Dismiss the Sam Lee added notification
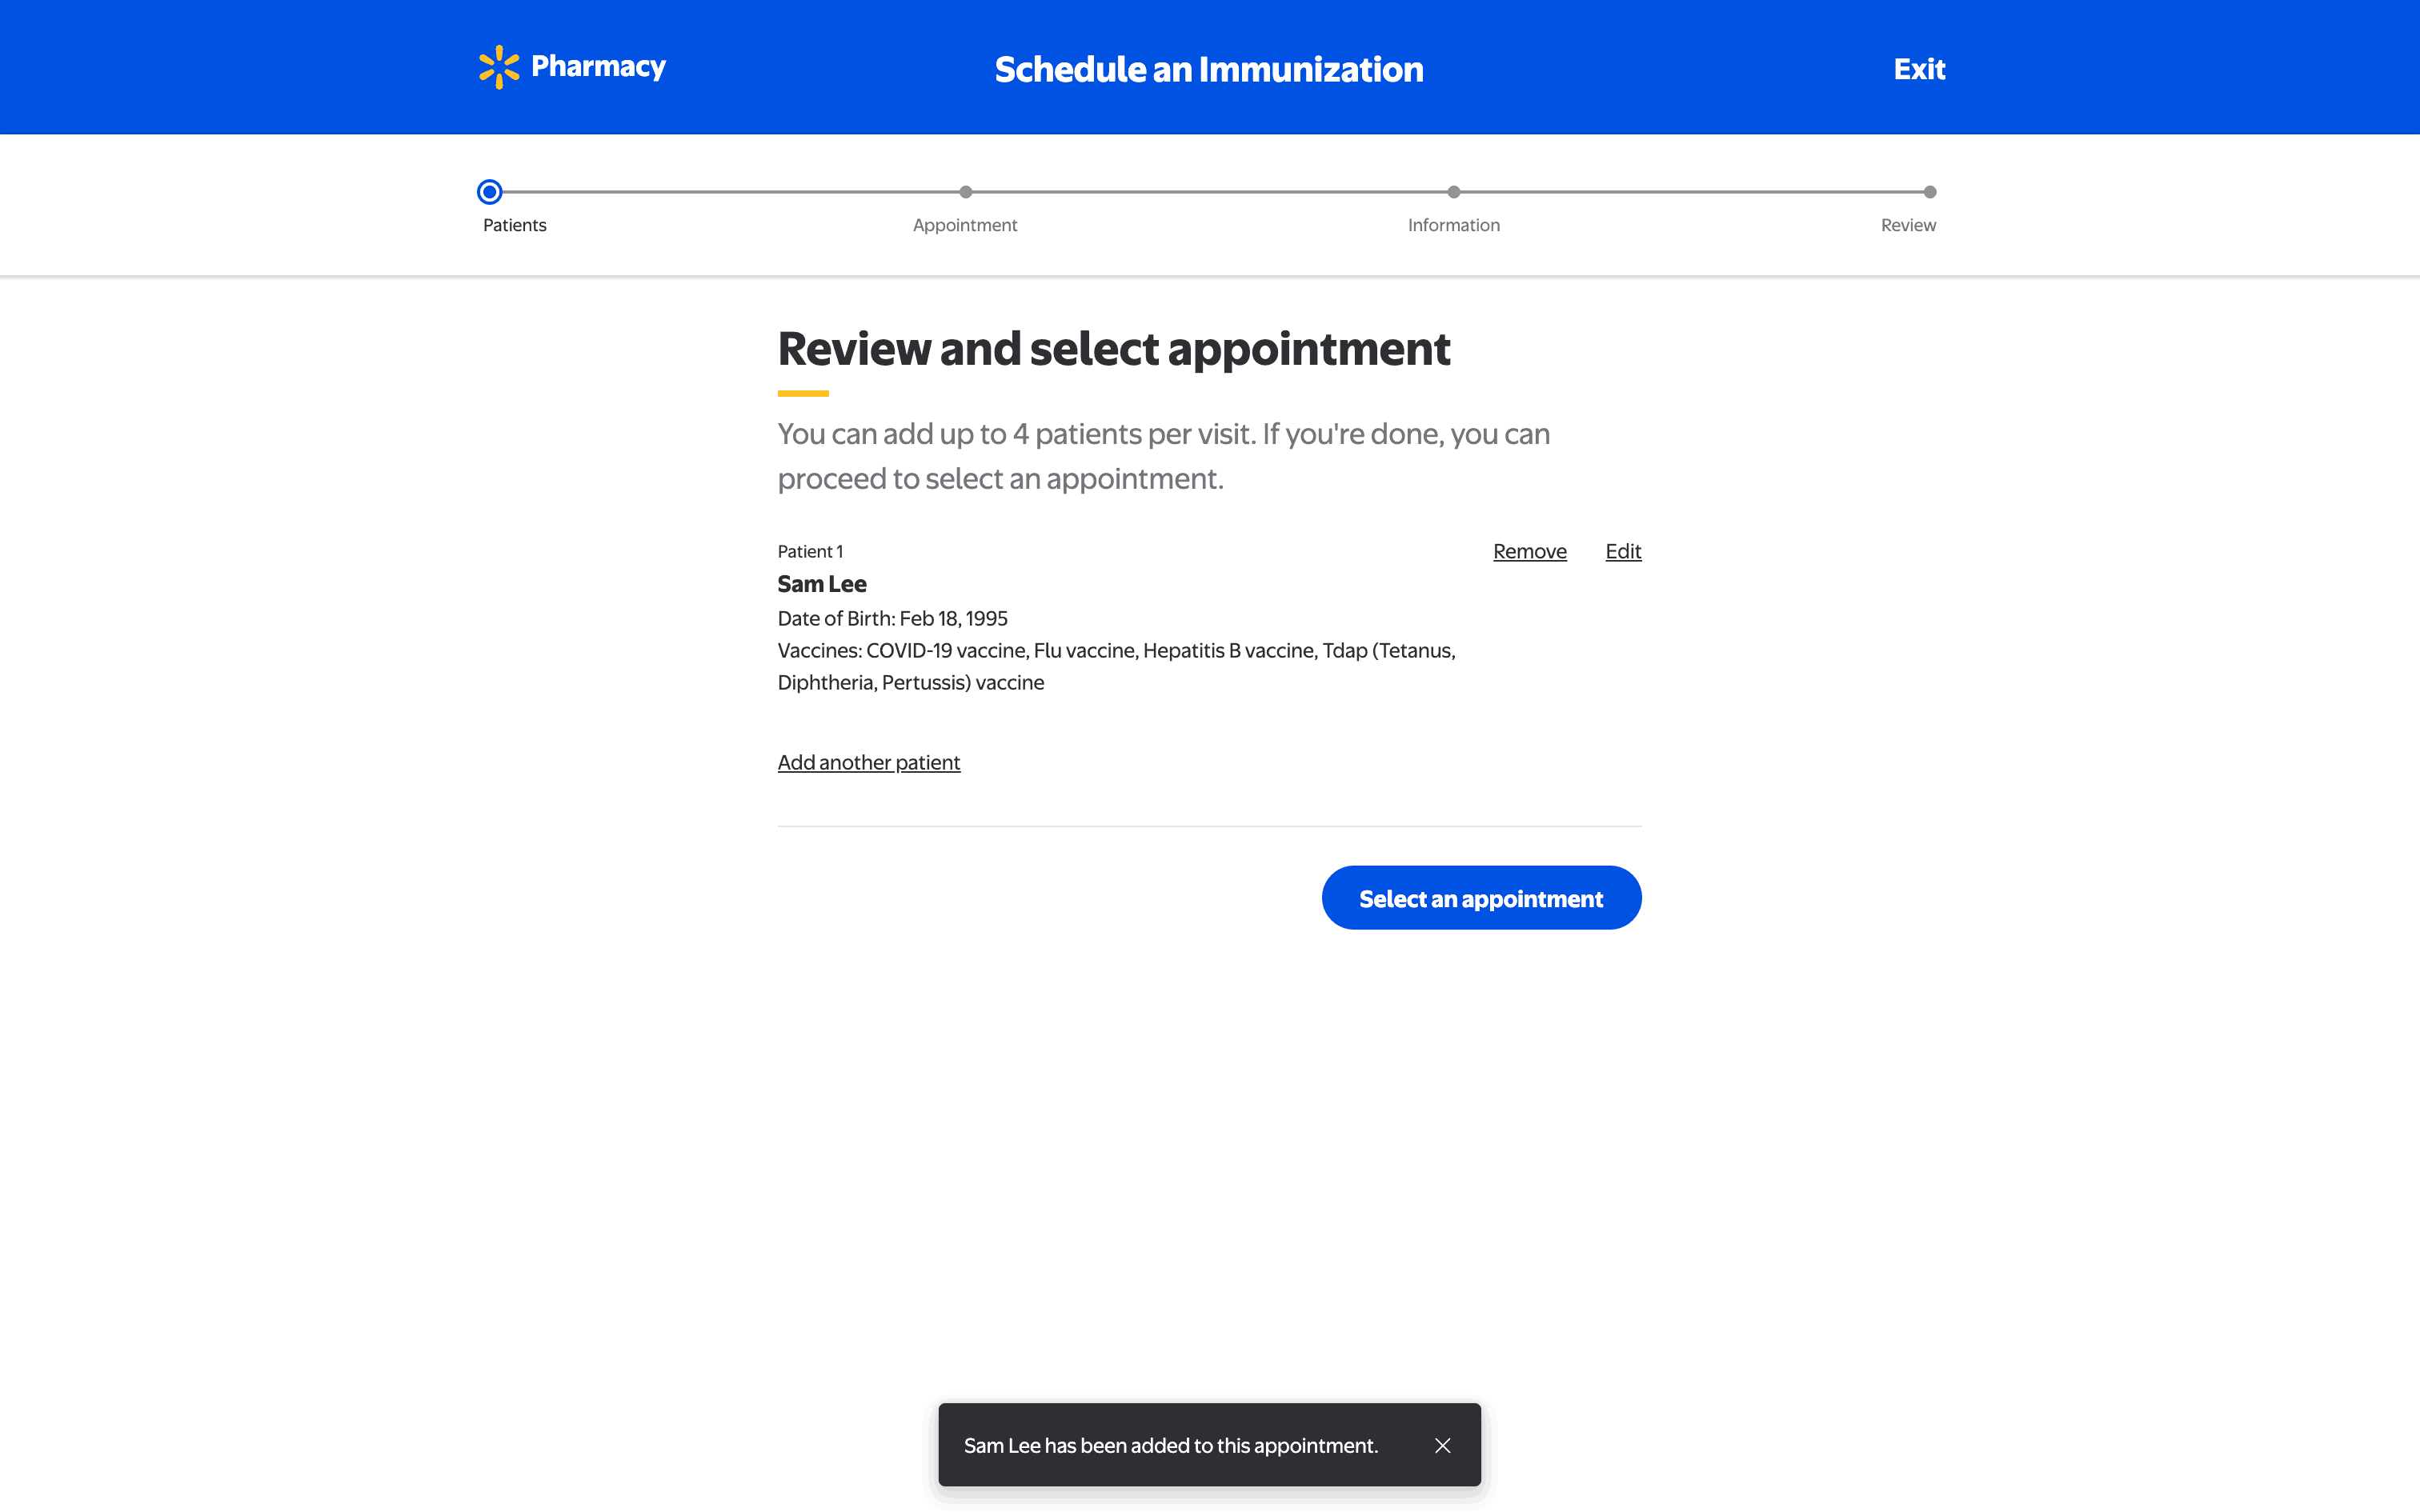2420x1512 pixels. point(1442,1445)
